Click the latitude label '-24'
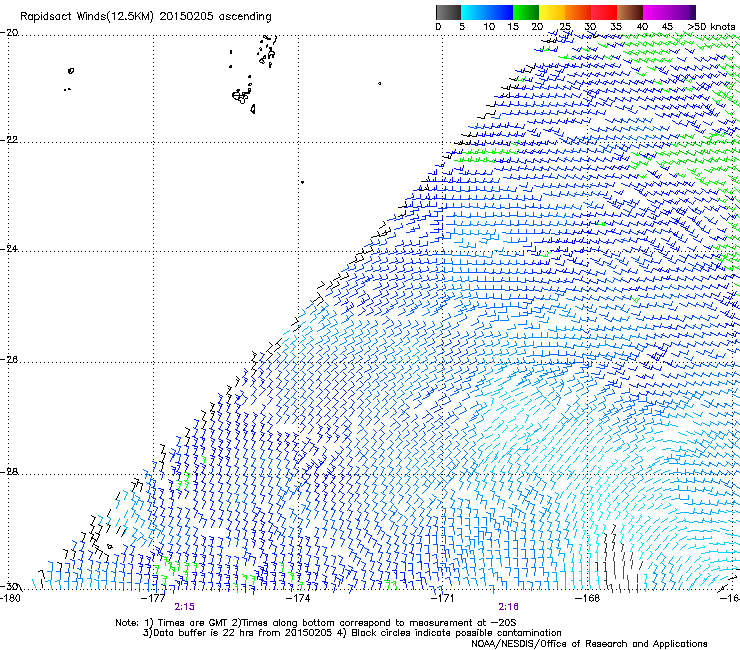 tap(9, 248)
